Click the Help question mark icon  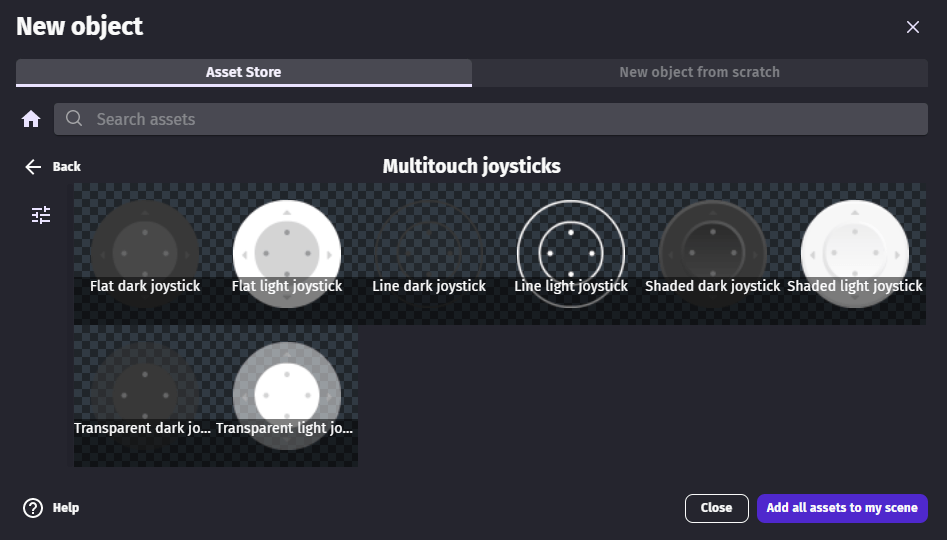(x=33, y=508)
